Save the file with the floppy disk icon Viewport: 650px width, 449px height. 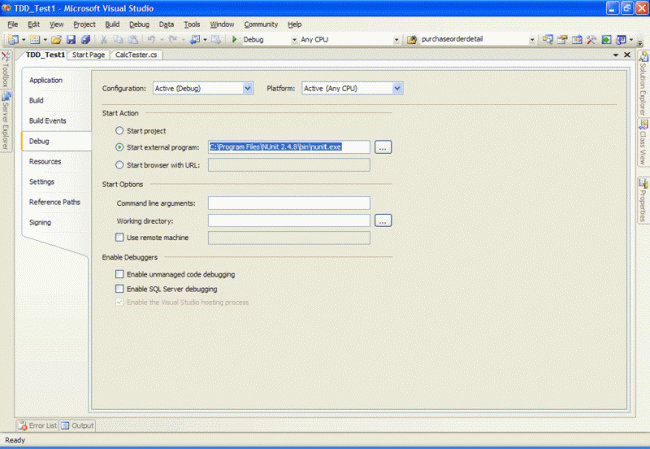click(71, 39)
